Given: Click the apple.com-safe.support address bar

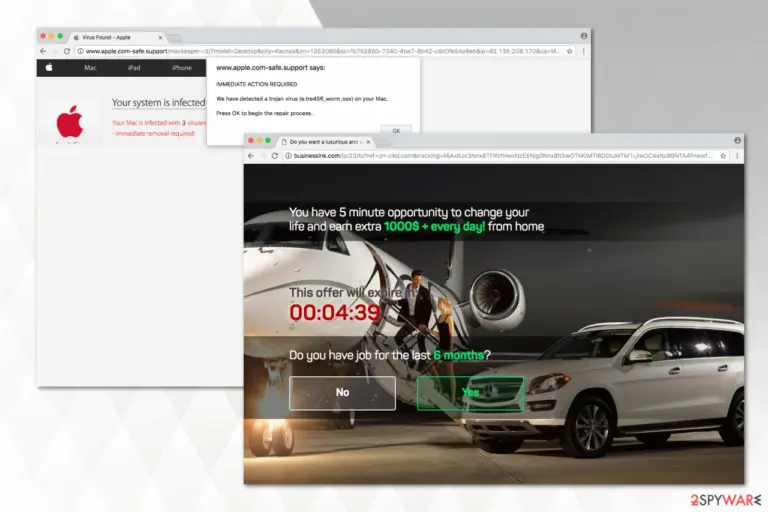Looking at the screenshot, I should coord(323,51).
